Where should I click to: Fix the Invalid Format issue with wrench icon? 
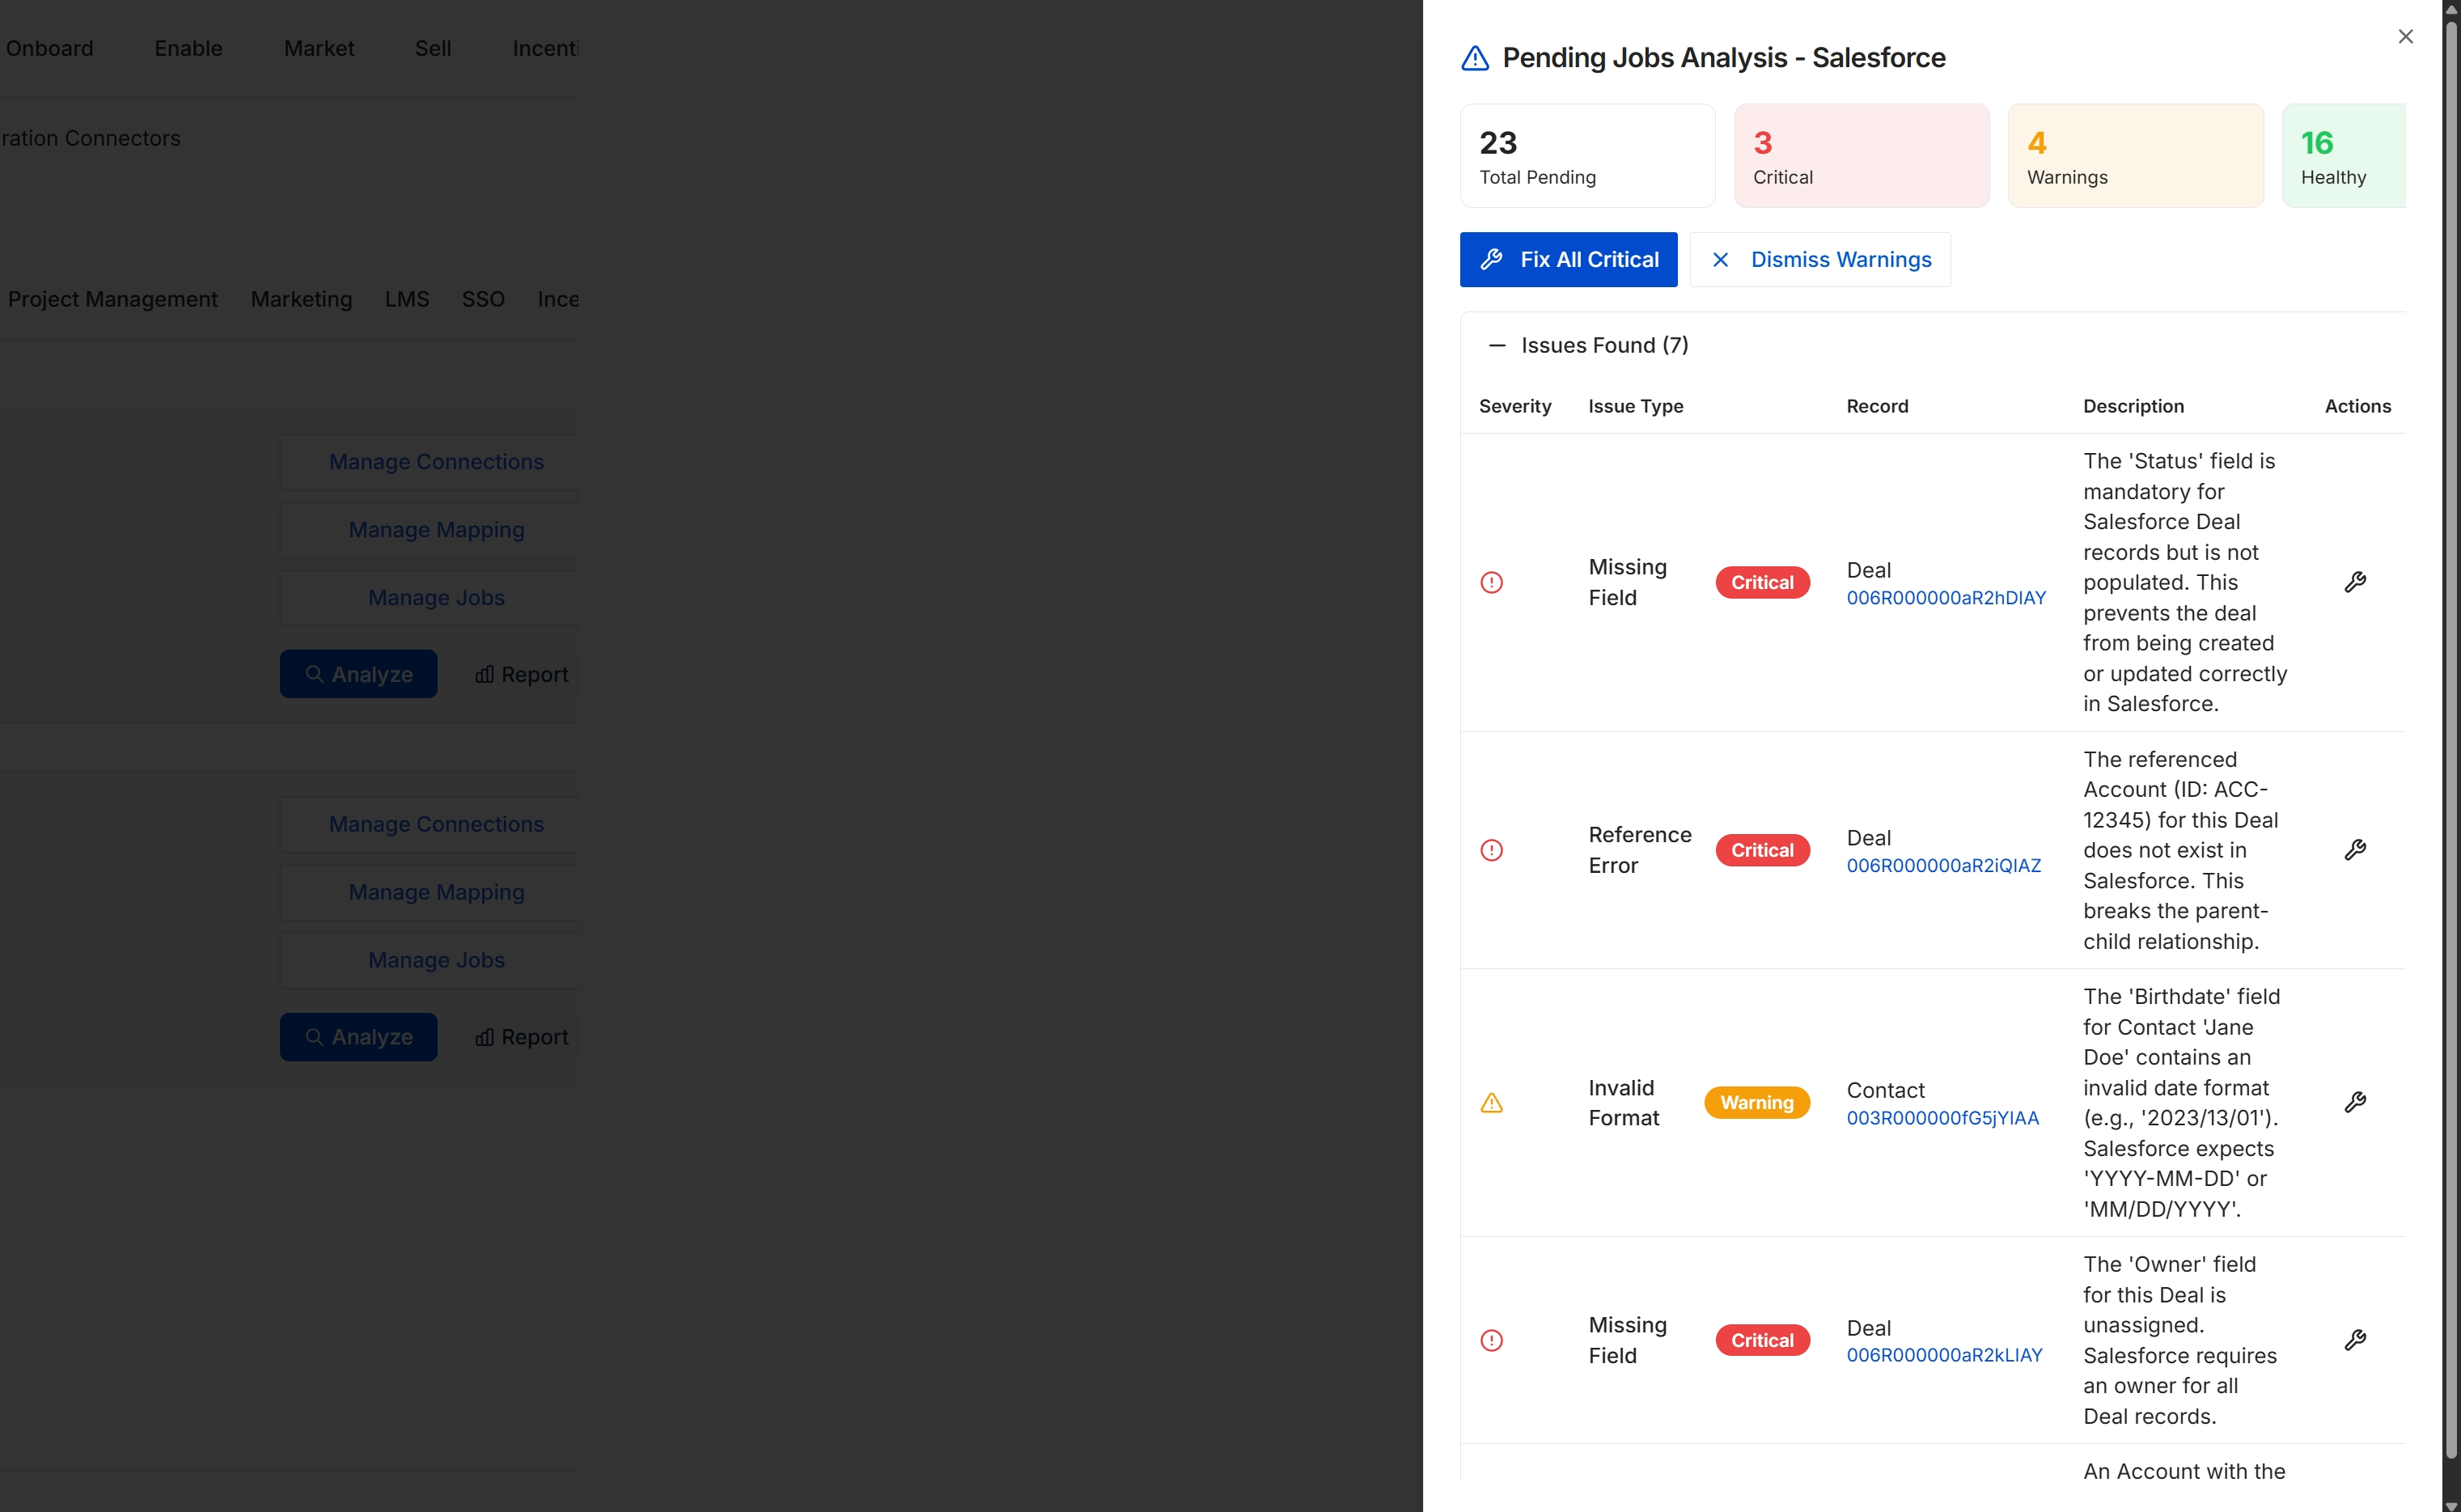pos(2355,1102)
